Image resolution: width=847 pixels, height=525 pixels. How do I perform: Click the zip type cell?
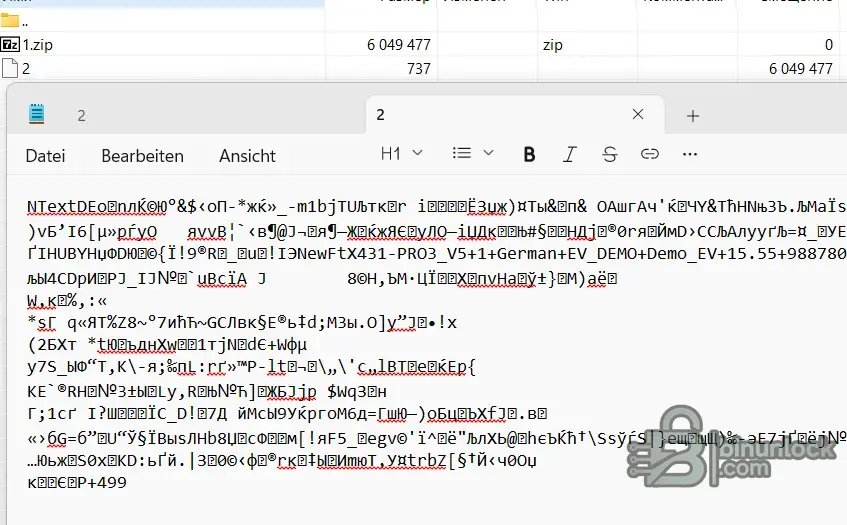pos(553,45)
